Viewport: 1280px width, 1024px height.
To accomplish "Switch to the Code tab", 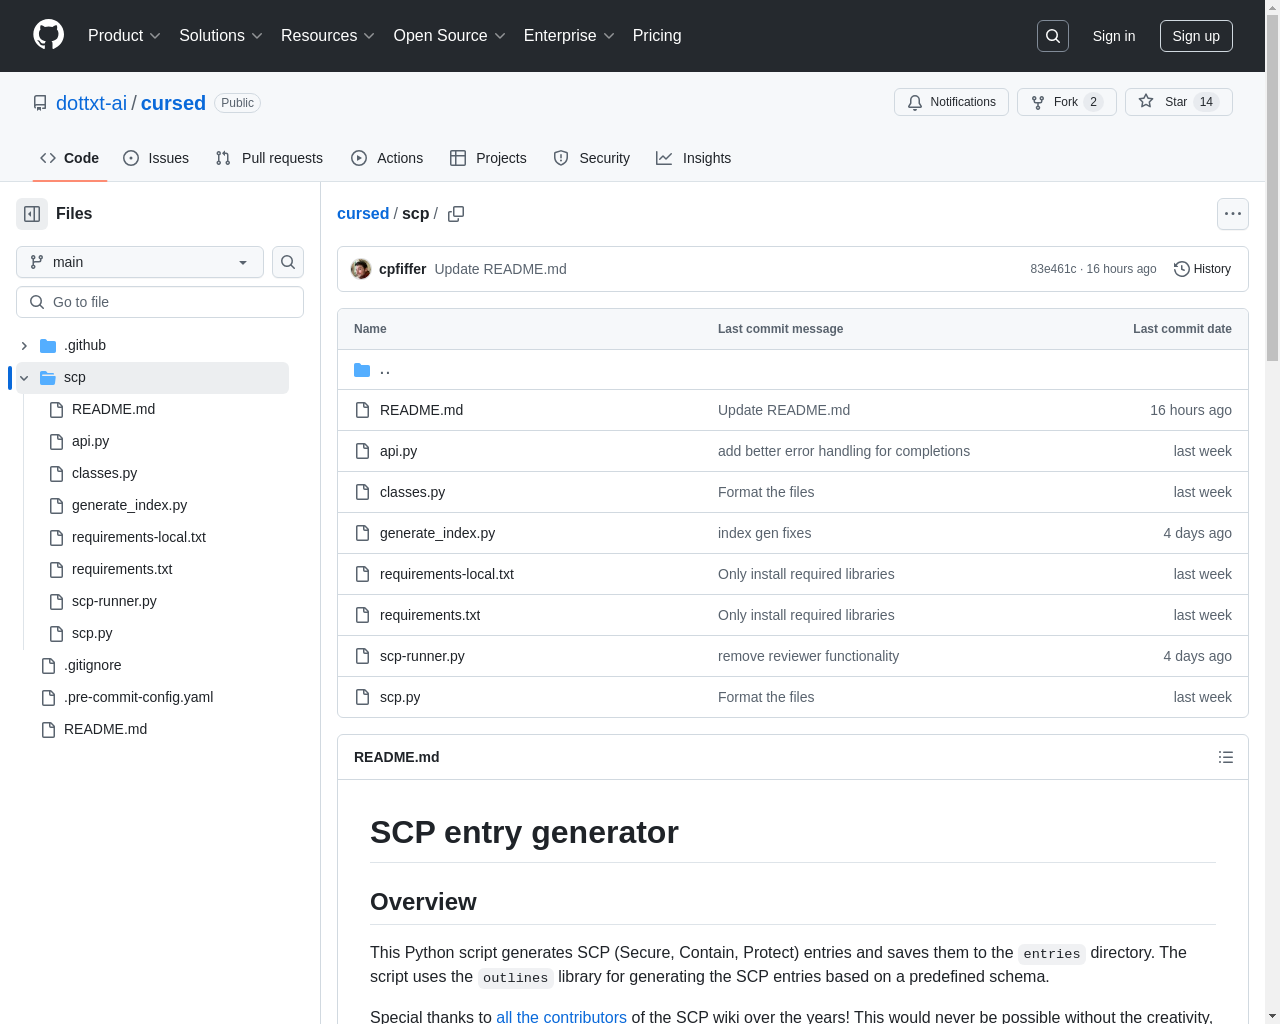I will pyautogui.click(x=70, y=158).
